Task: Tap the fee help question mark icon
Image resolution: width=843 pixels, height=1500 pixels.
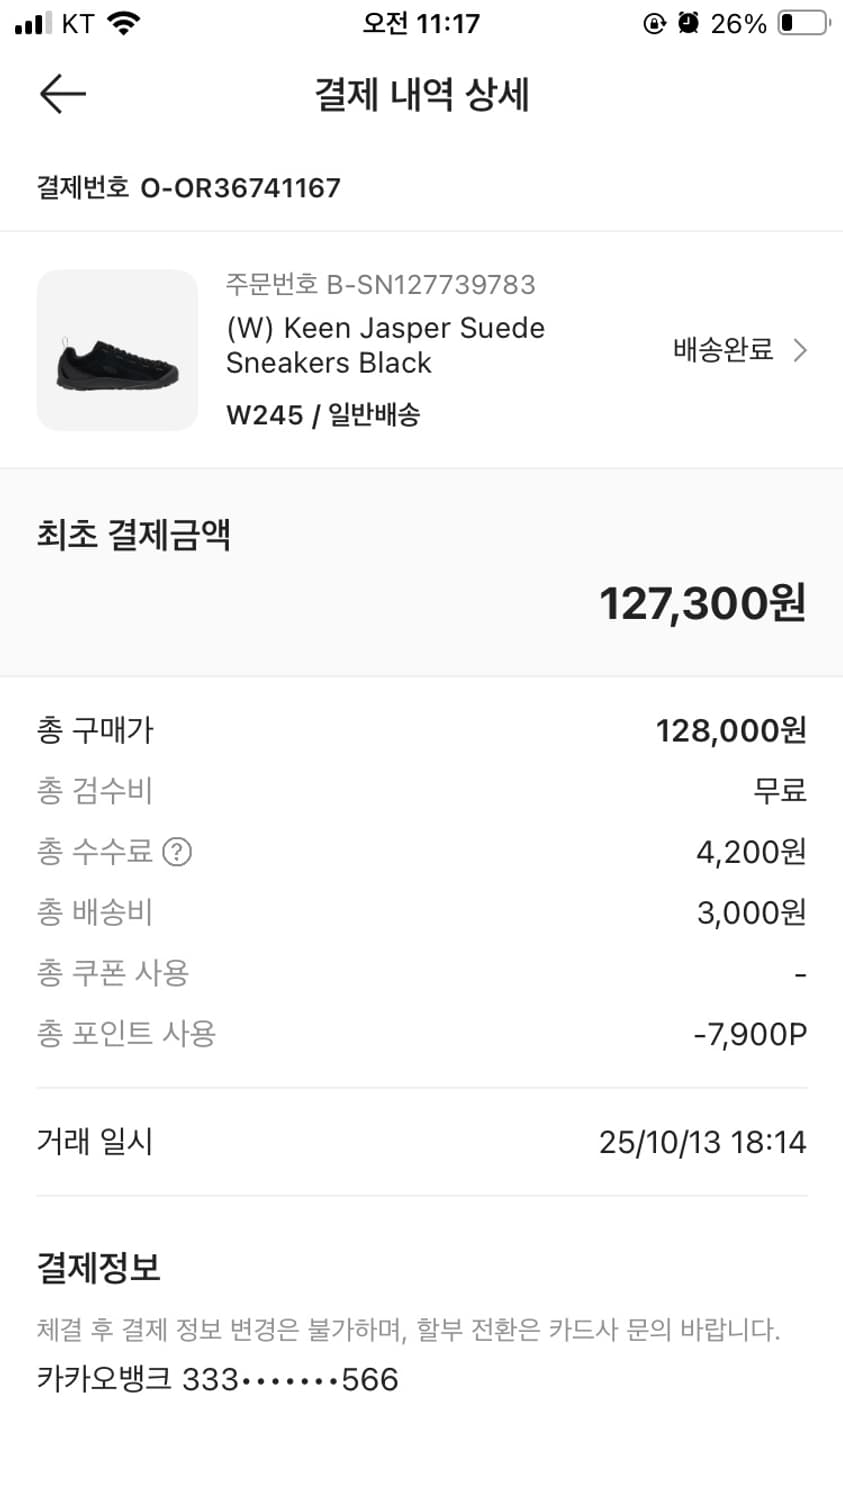Action: pos(177,852)
